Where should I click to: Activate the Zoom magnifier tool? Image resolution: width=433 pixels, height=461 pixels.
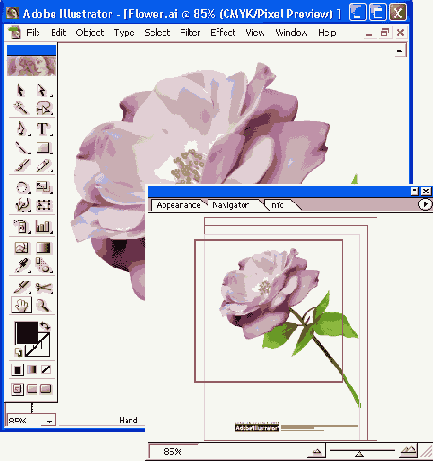coord(43,305)
